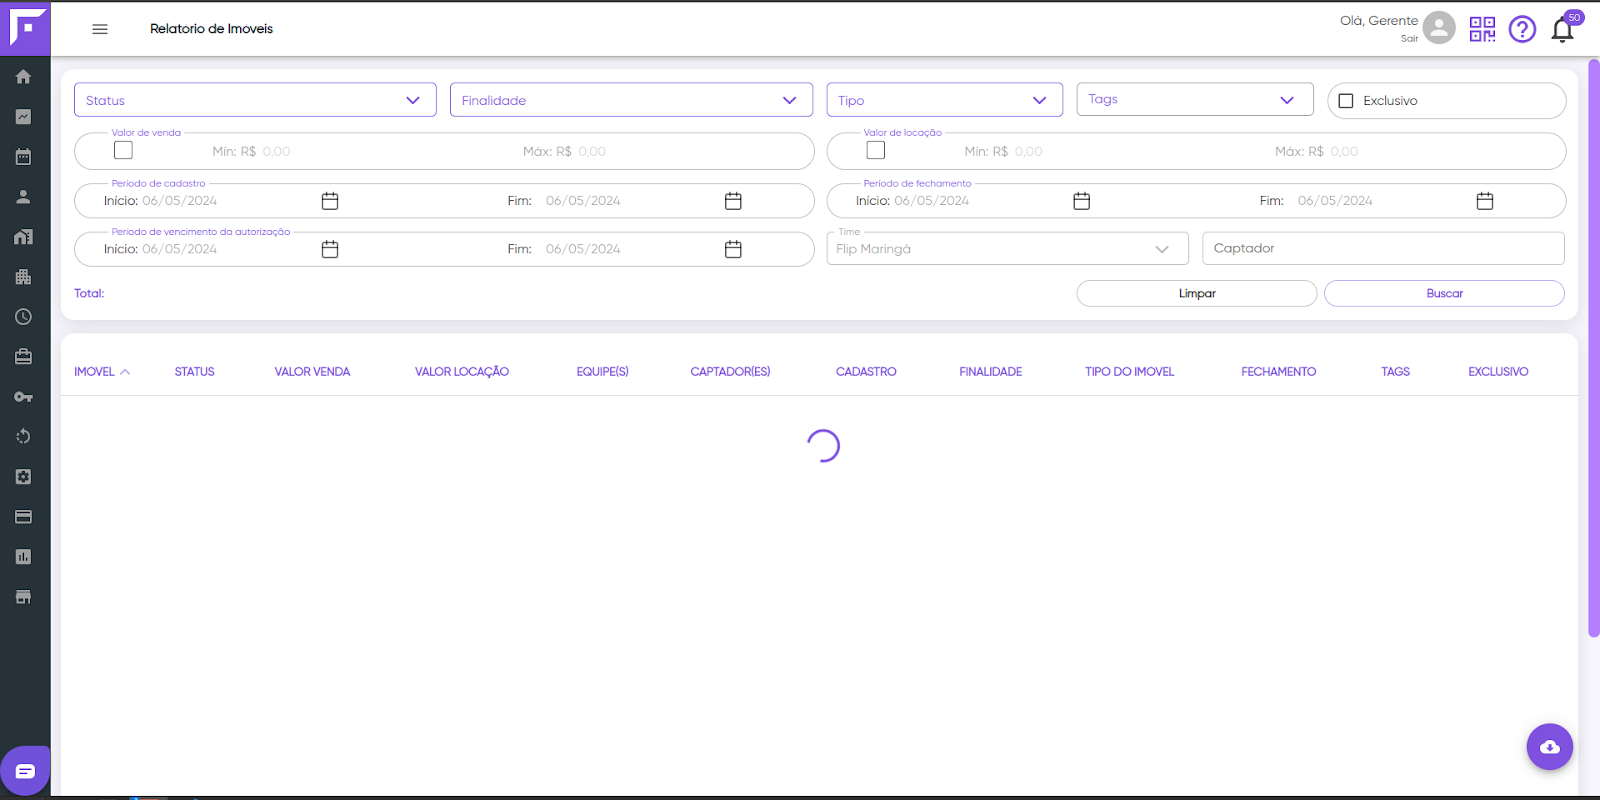Screen dimensions: 1600x800
Task: Sort by FECHAMENTO column header
Action: pos(1278,372)
